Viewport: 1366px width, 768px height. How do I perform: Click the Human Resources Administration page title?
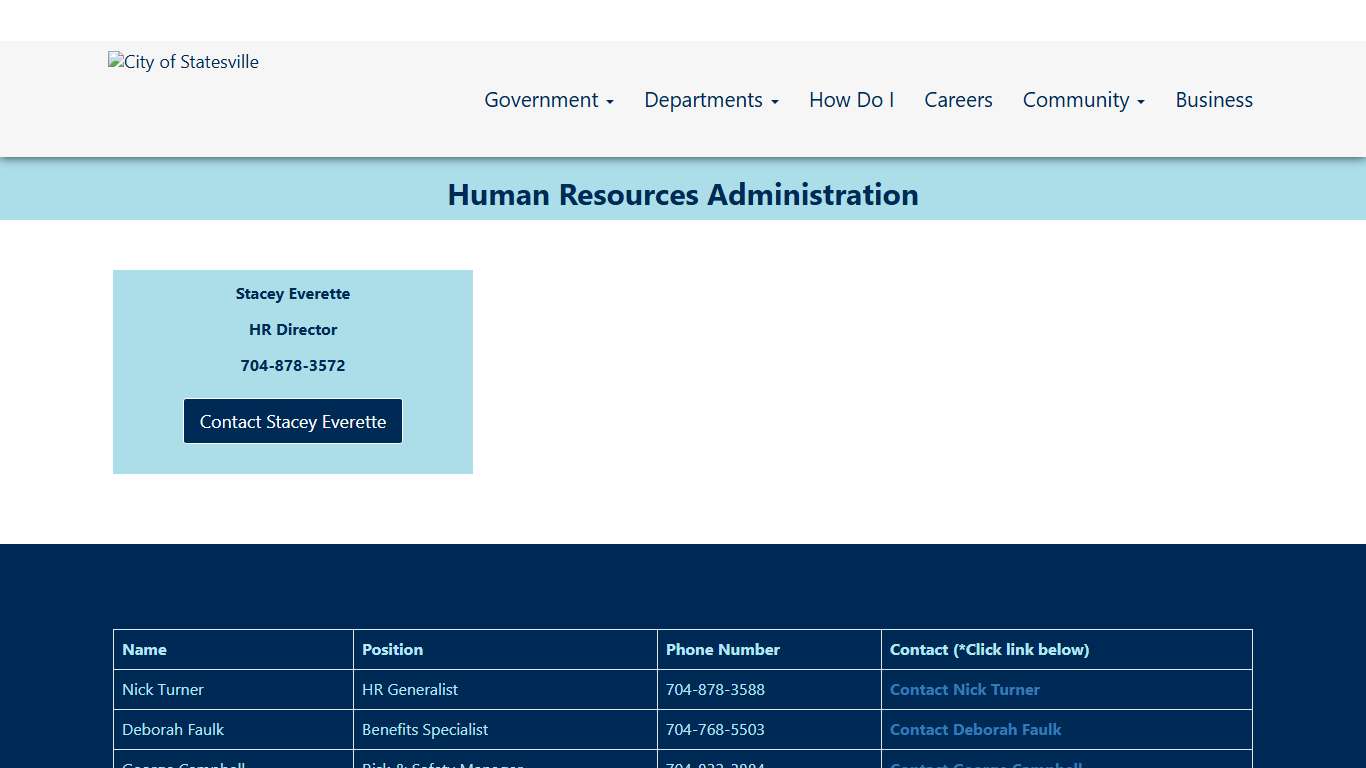683,194
